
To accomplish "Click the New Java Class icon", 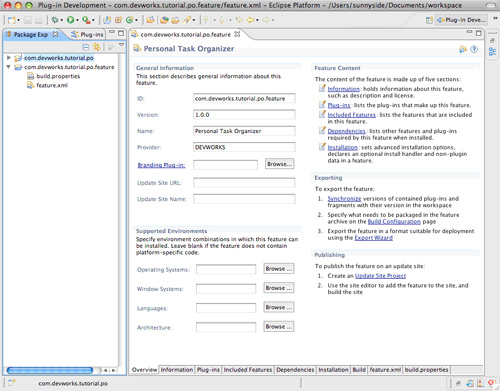I will pos(129,20).
